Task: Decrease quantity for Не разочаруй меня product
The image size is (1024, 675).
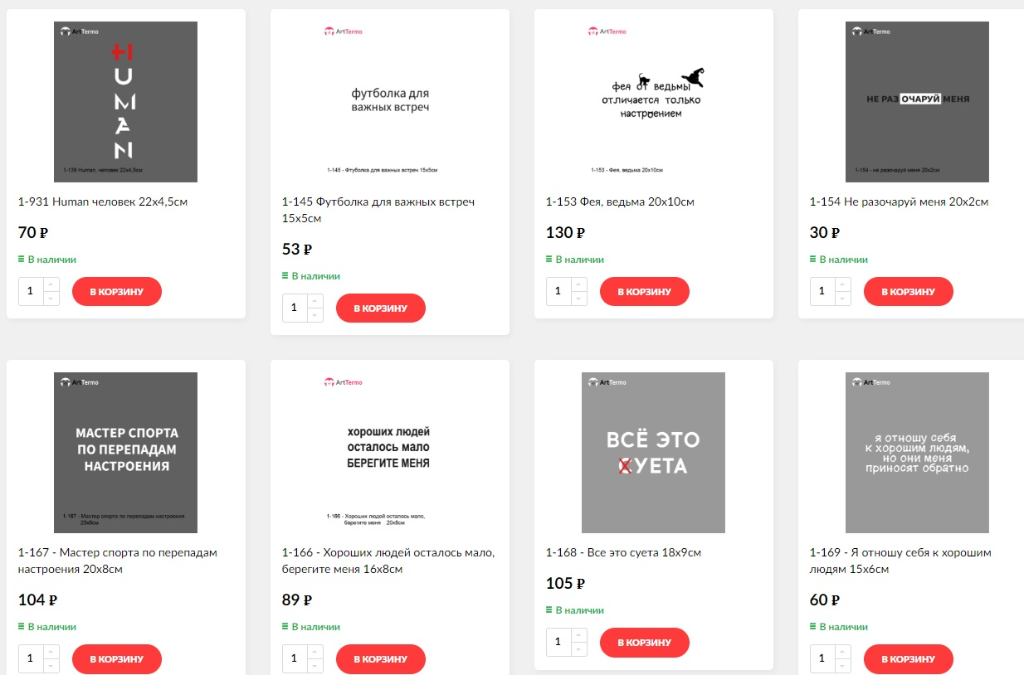Action: [x=842, y=298]
